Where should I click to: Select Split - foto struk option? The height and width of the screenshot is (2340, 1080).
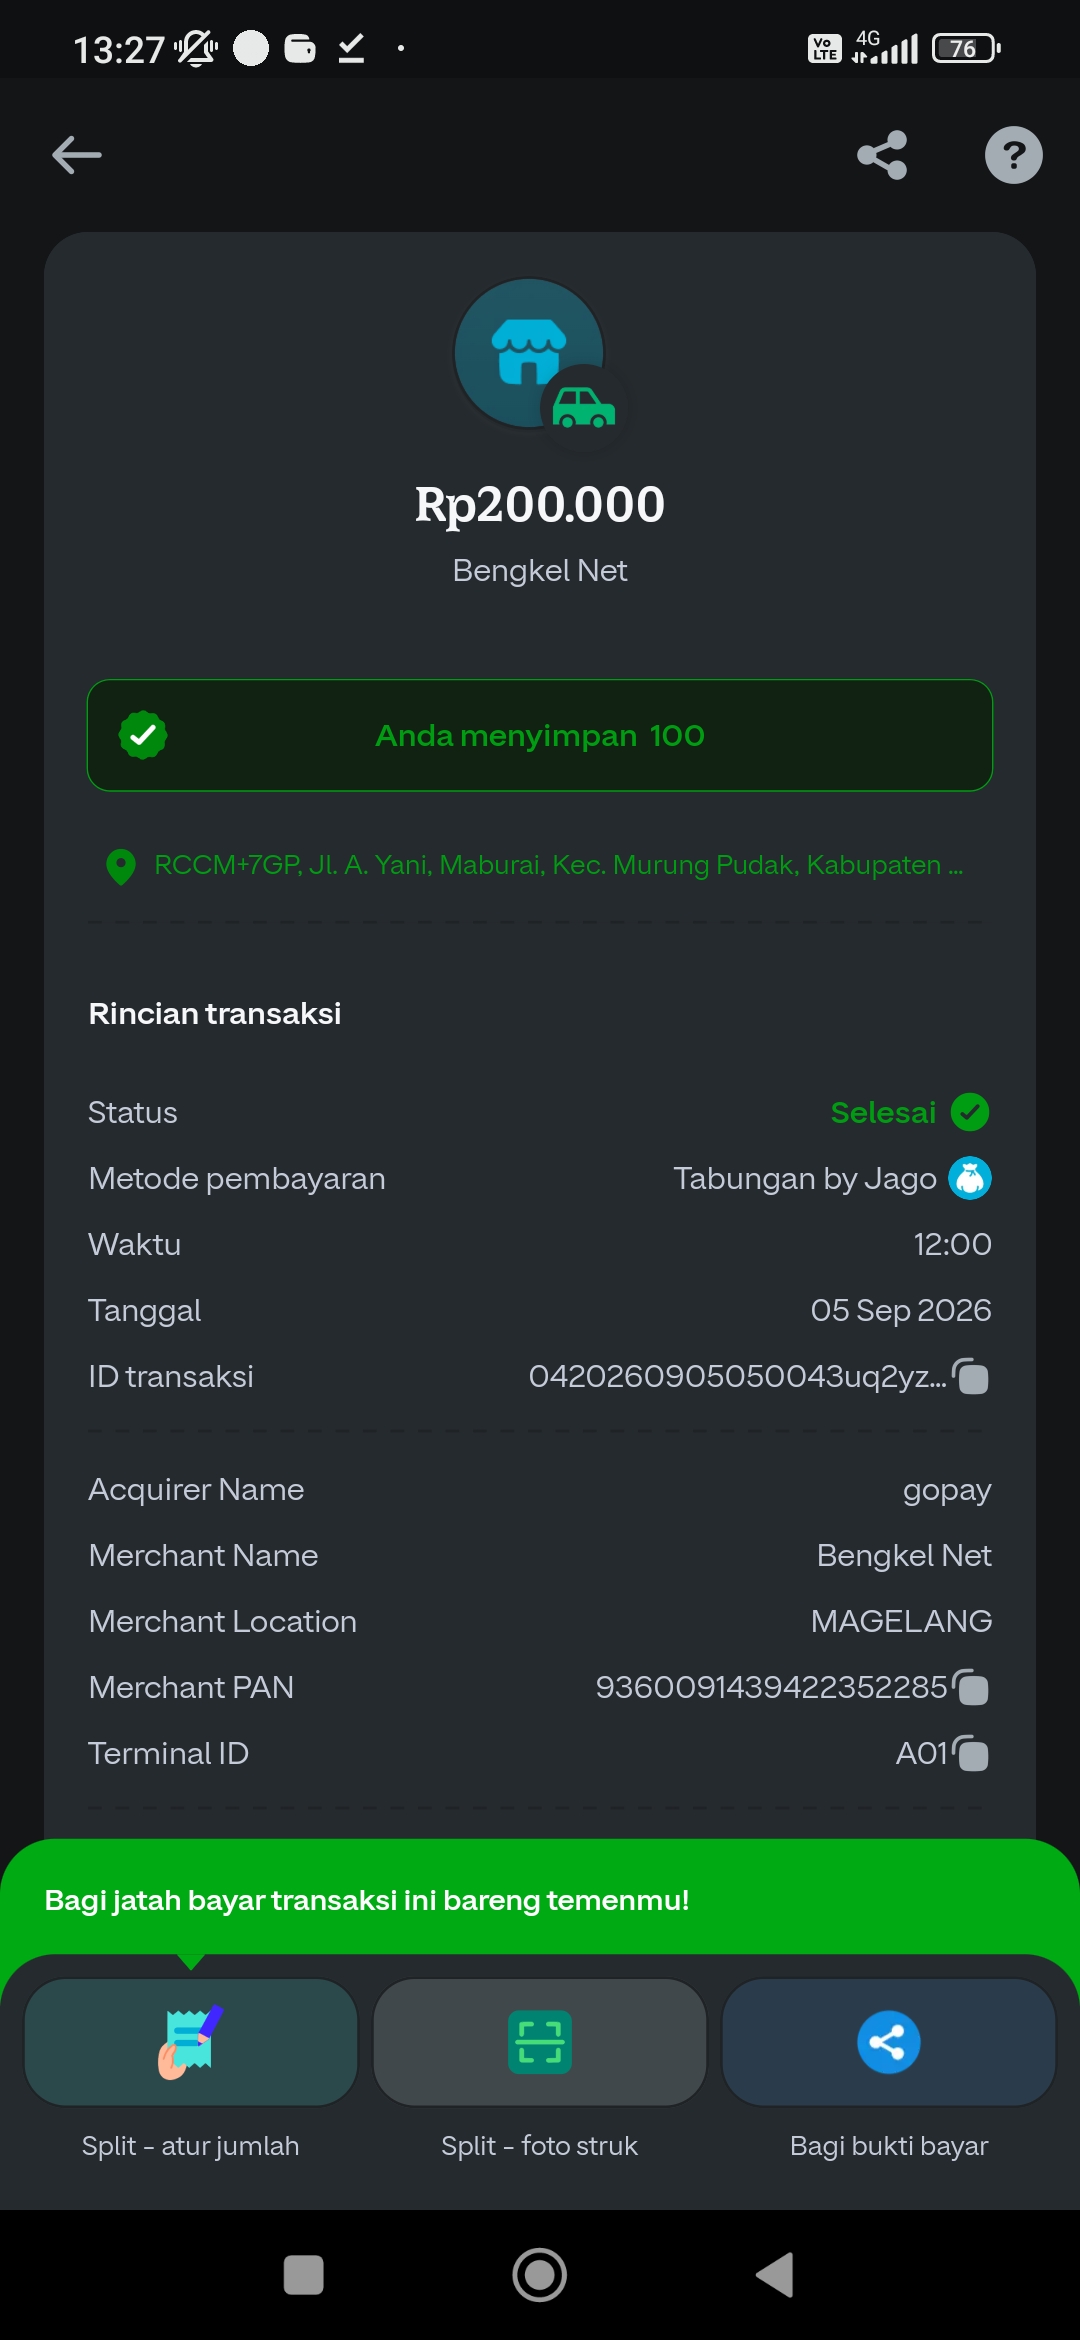[x=540, y=2041]
